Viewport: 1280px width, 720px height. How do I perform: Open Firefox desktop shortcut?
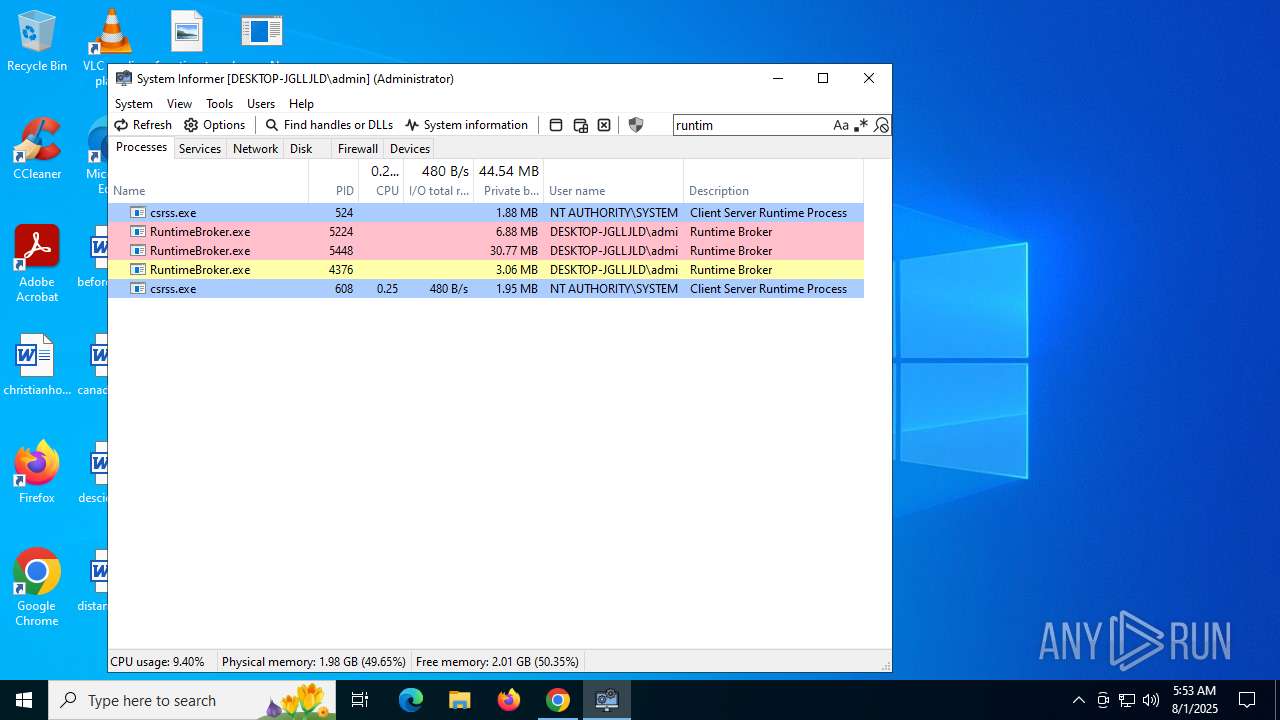point(37,472)
